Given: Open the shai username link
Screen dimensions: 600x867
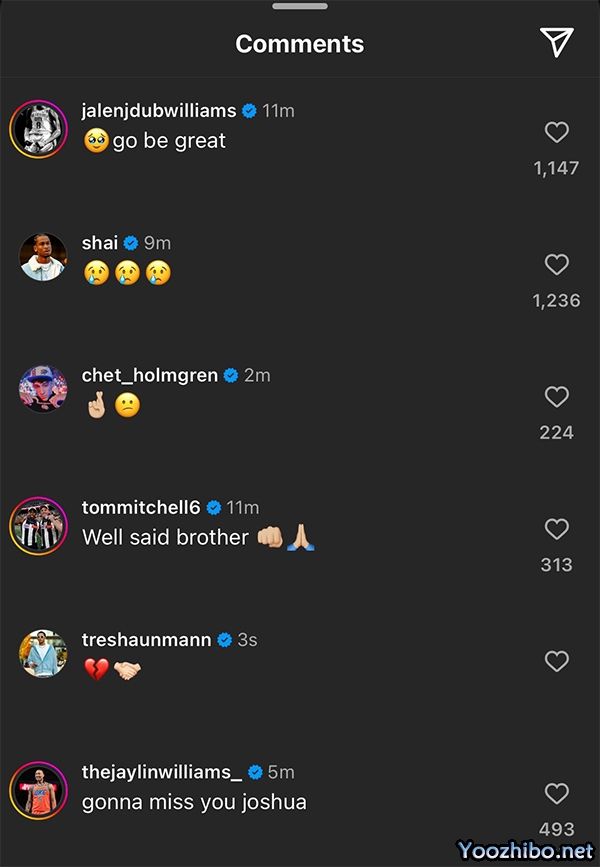Looking at the screenshot, I should (100, 242).
